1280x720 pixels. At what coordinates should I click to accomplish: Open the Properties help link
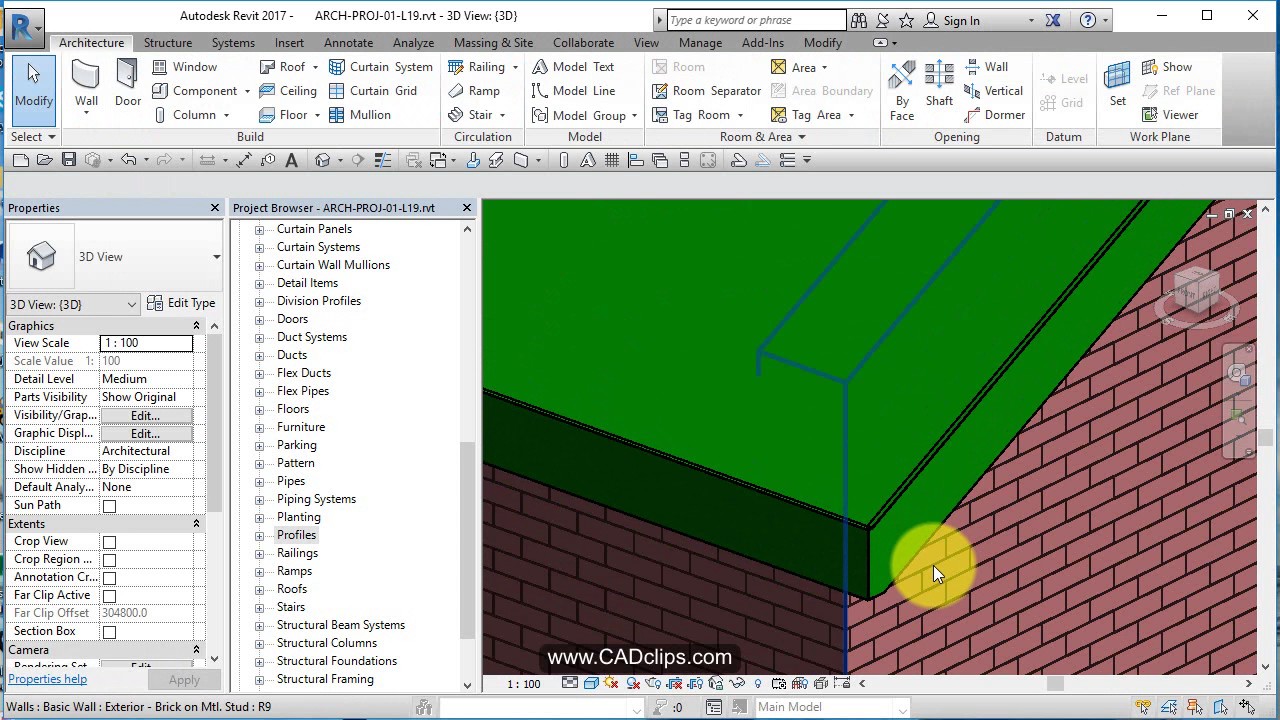[47, 679]
